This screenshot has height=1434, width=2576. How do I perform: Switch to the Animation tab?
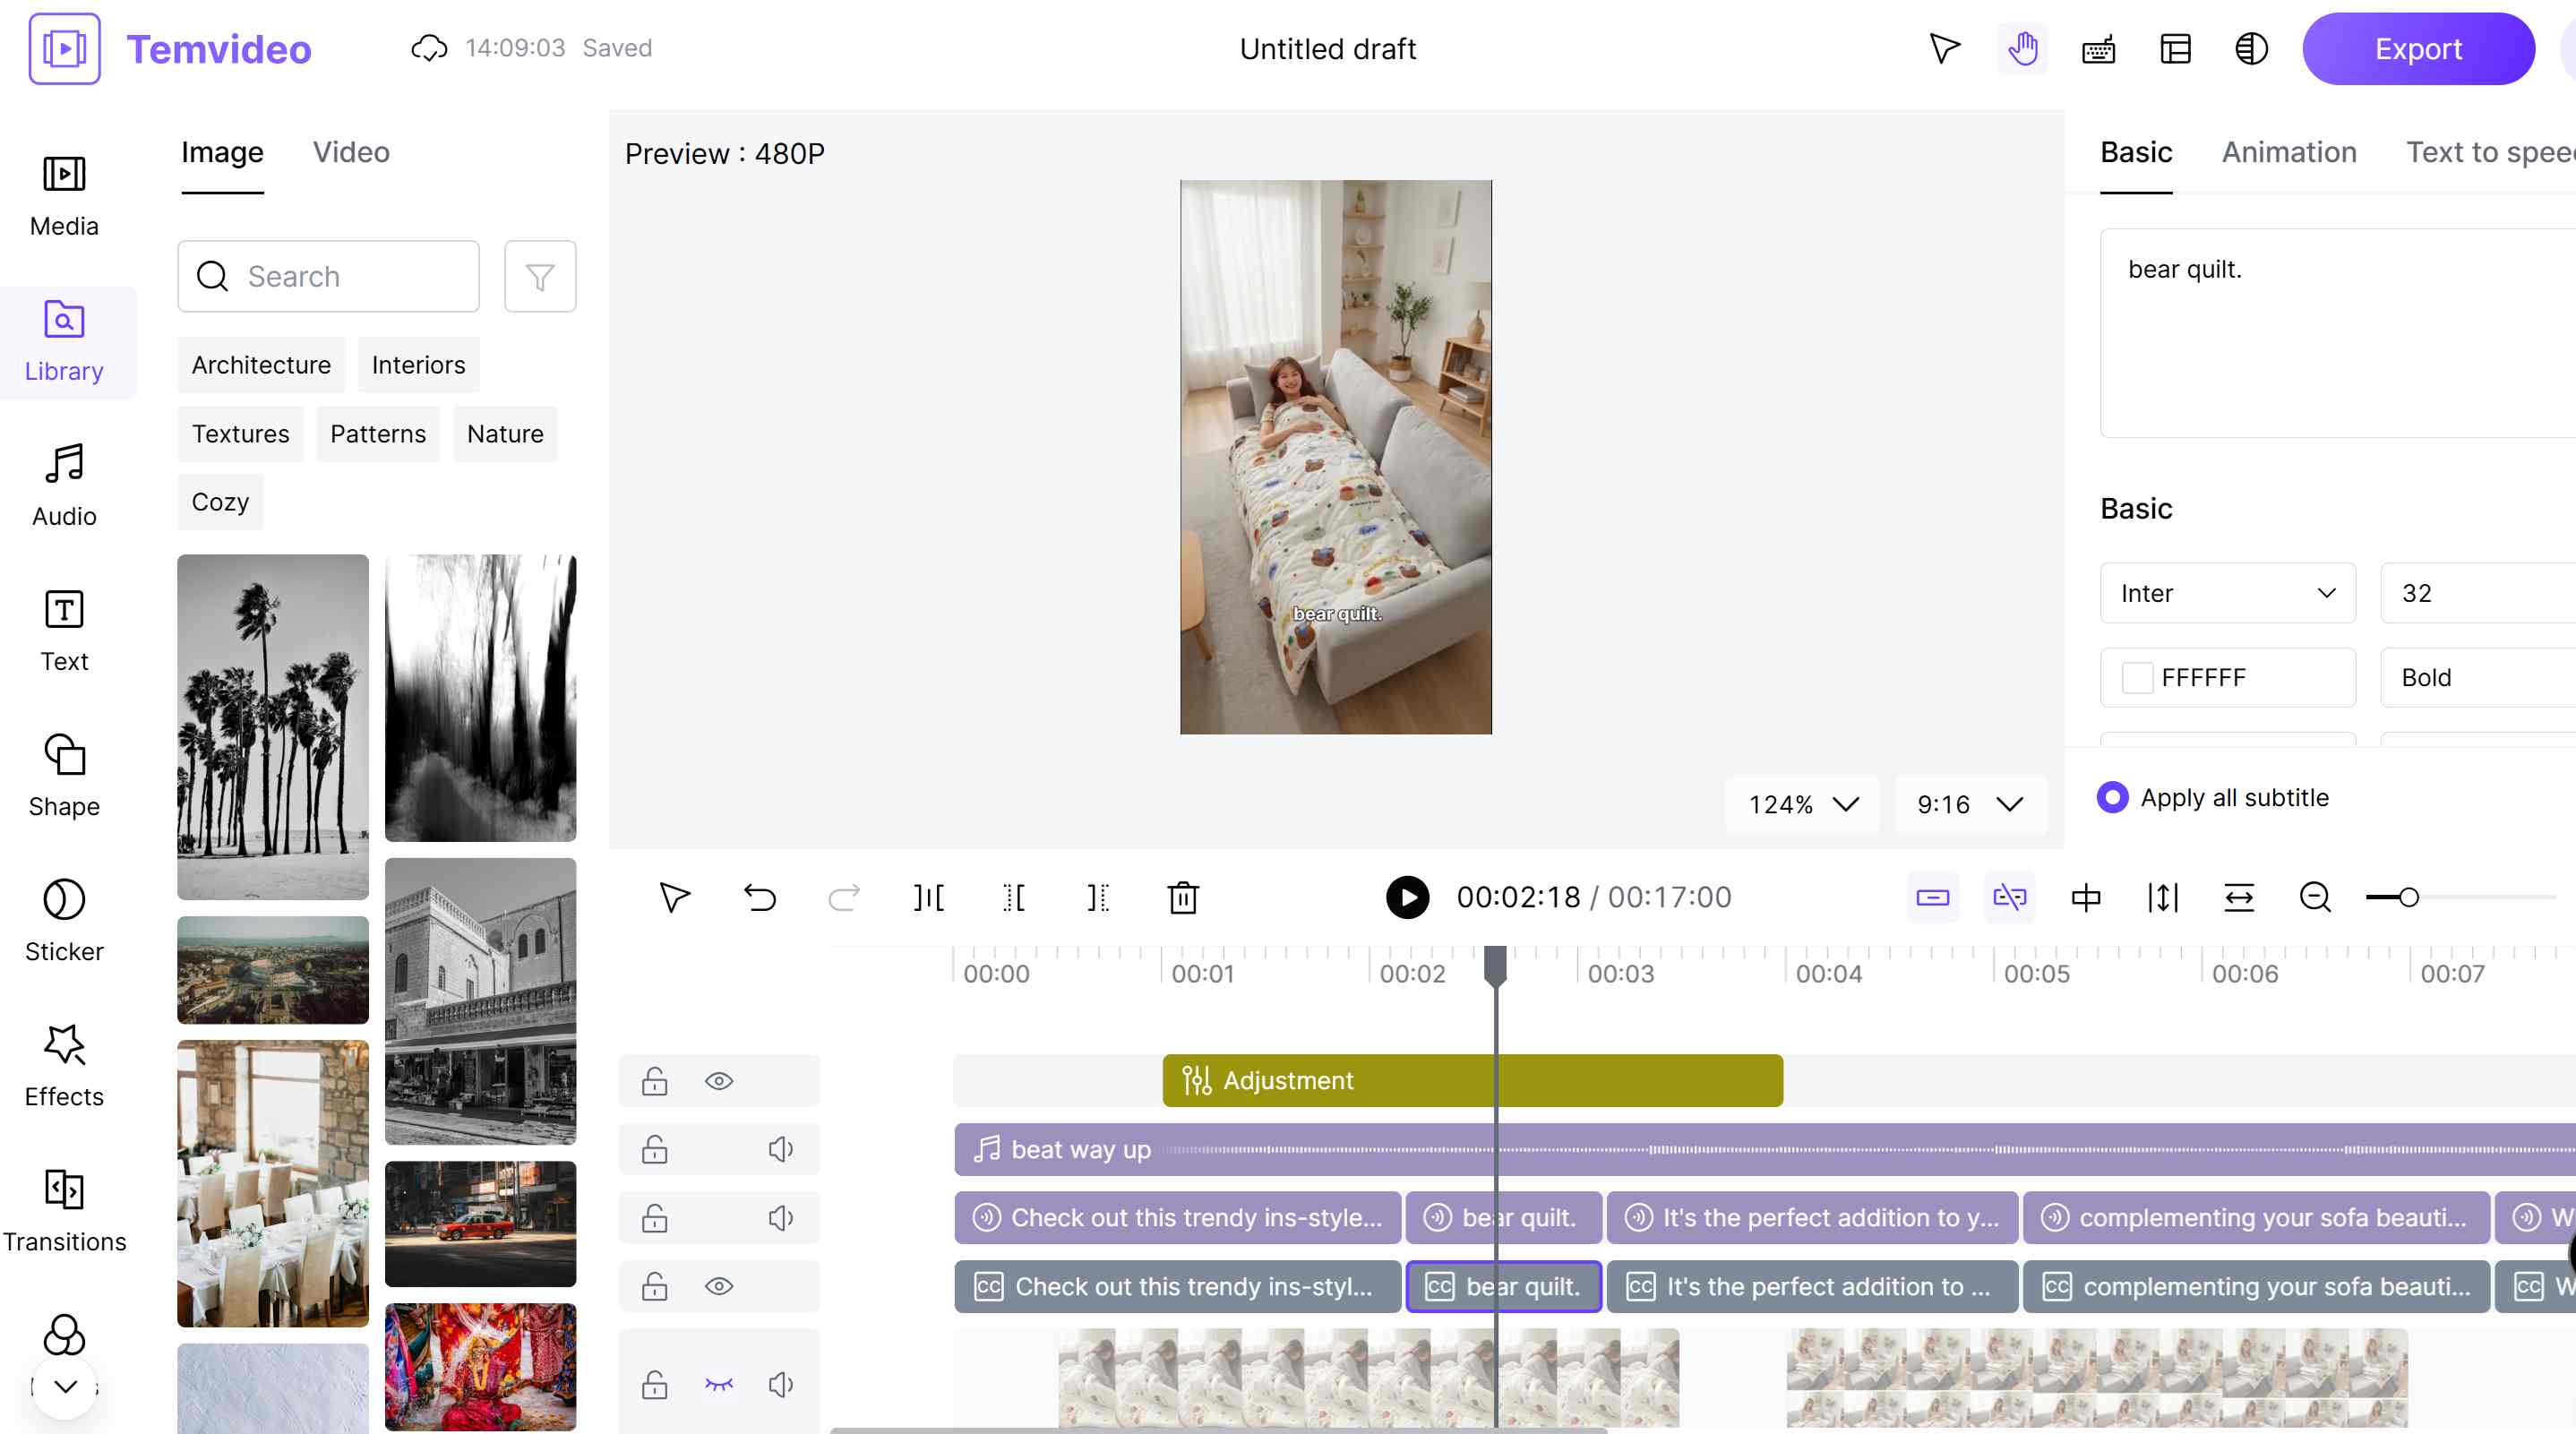click(2288, 152)
